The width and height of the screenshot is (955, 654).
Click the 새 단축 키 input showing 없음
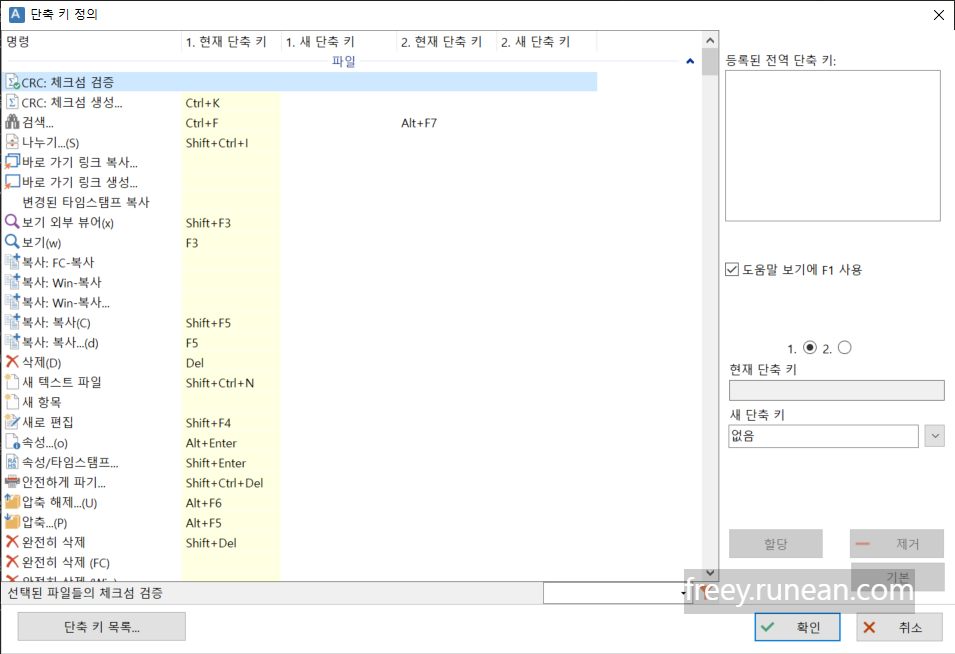click(x=823, y=436)
